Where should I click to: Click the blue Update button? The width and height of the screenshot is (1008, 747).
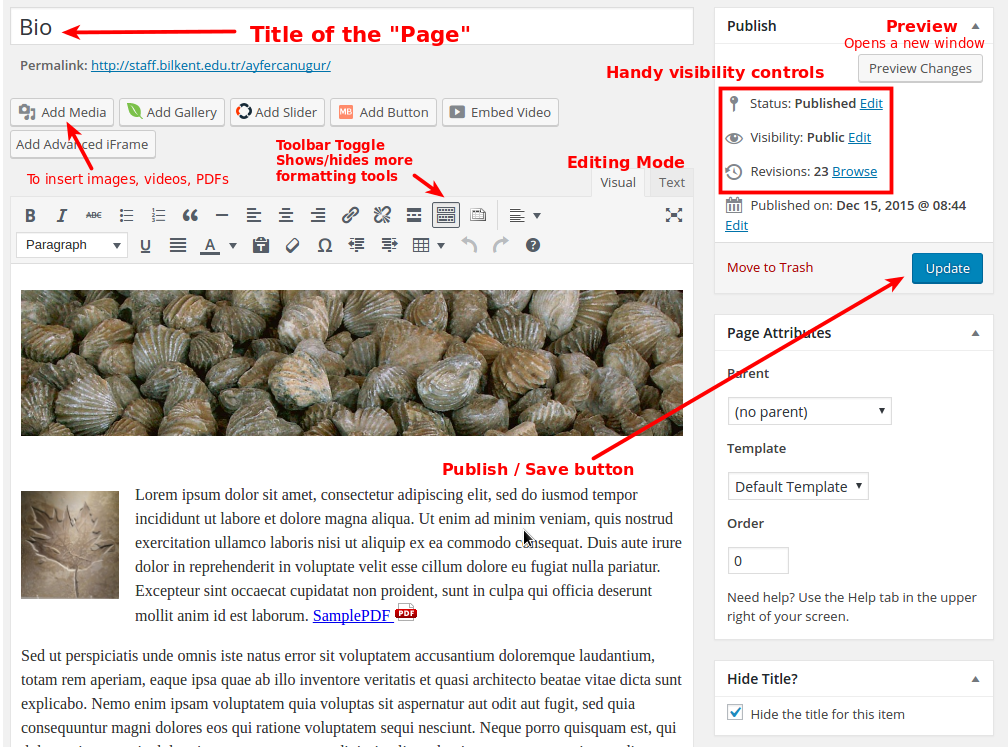(947, 268)
